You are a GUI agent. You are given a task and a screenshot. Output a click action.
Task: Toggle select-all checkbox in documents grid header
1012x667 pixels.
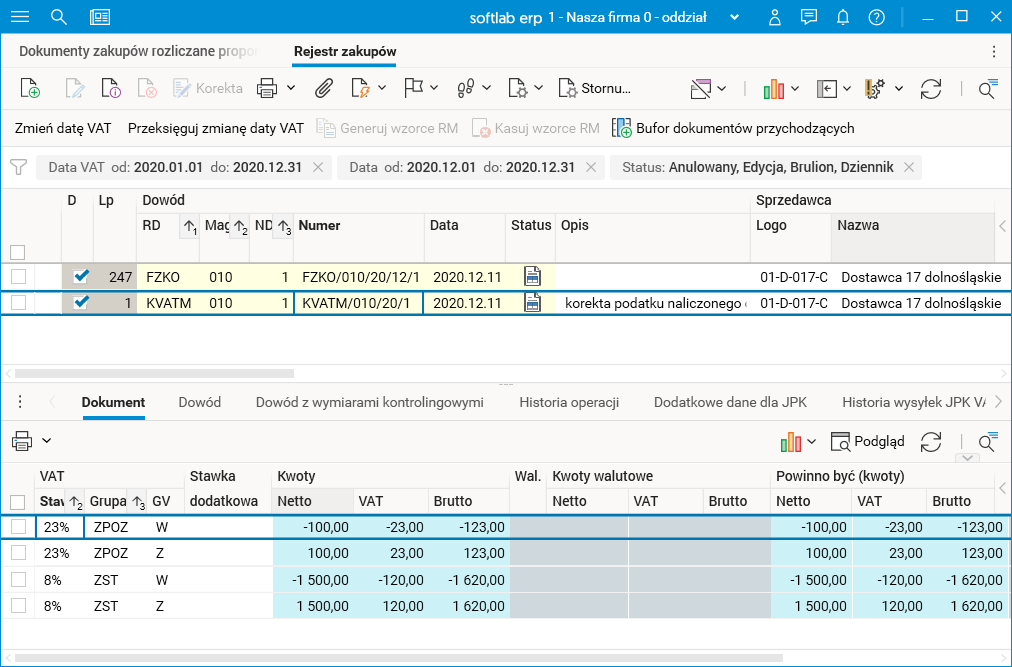(x=18, y=252)
